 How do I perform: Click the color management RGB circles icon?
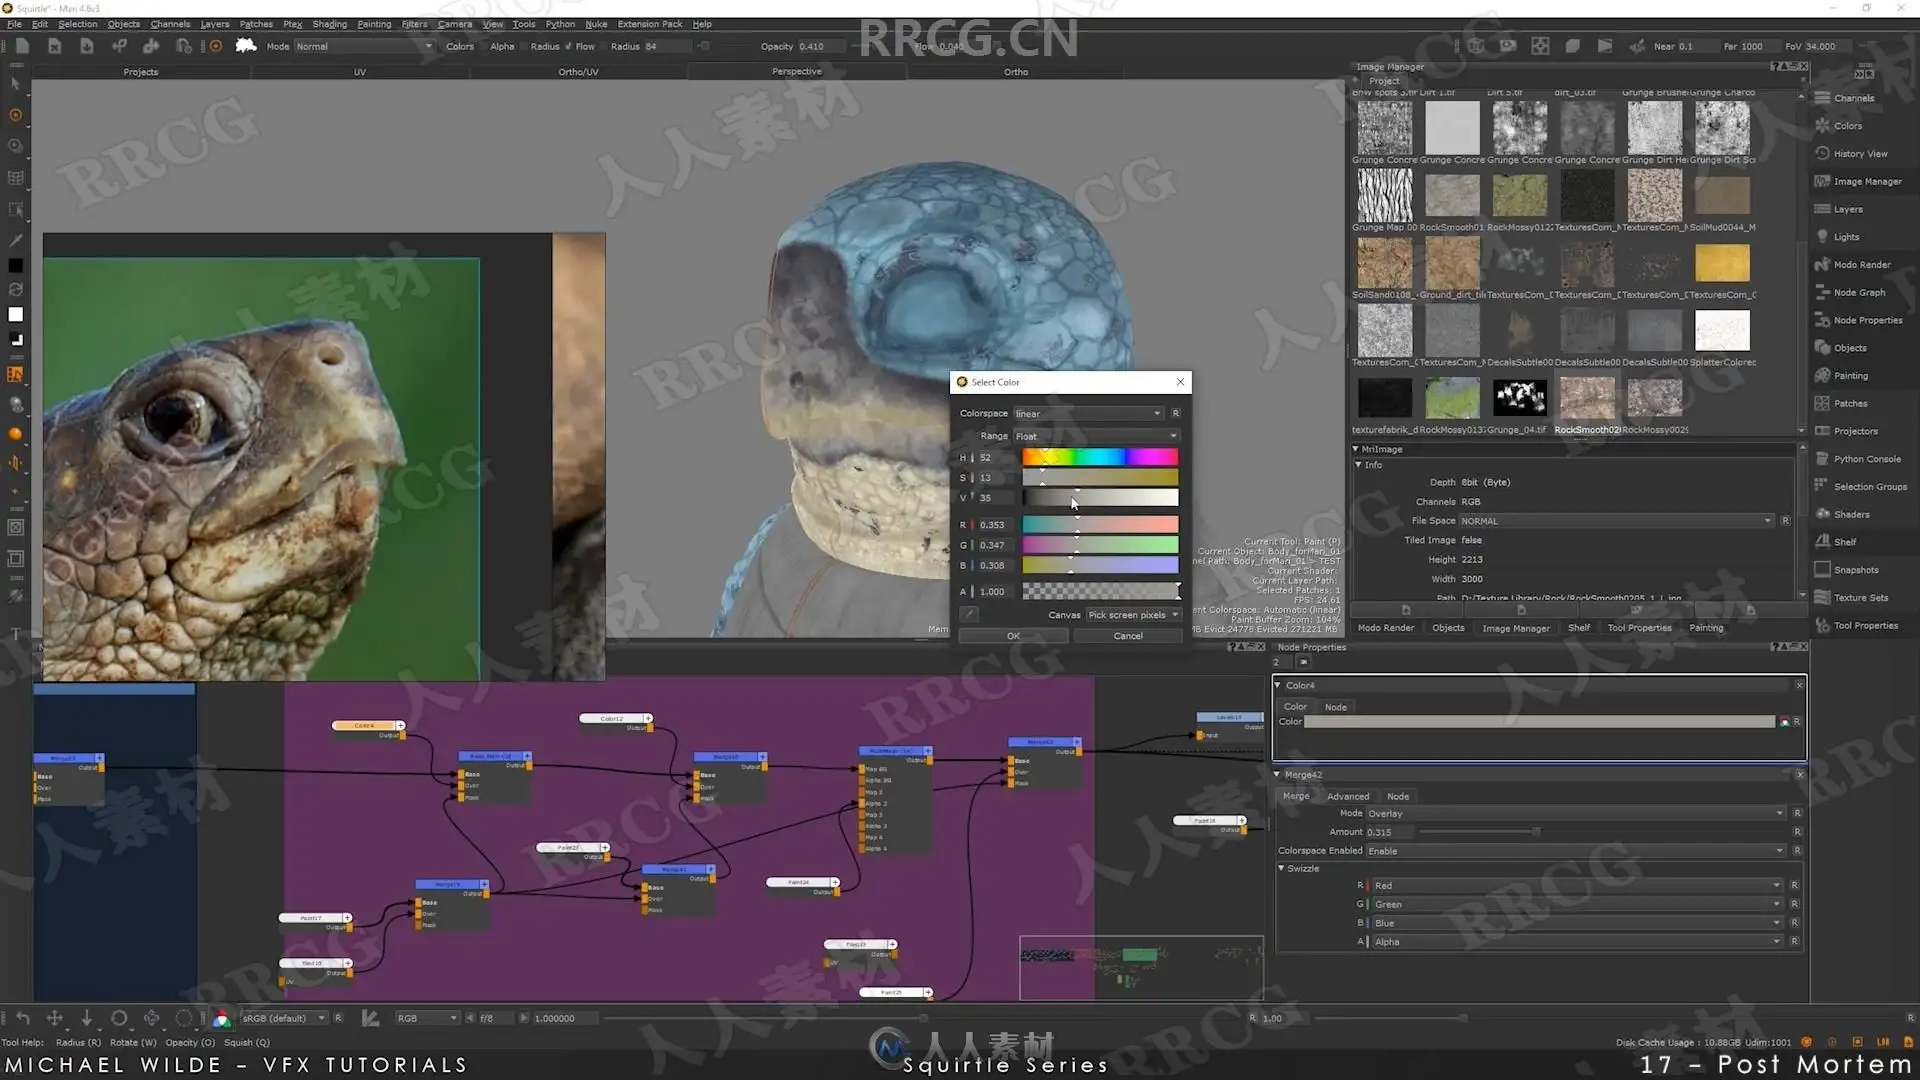pyautogui.click(x=221, y=1018)
